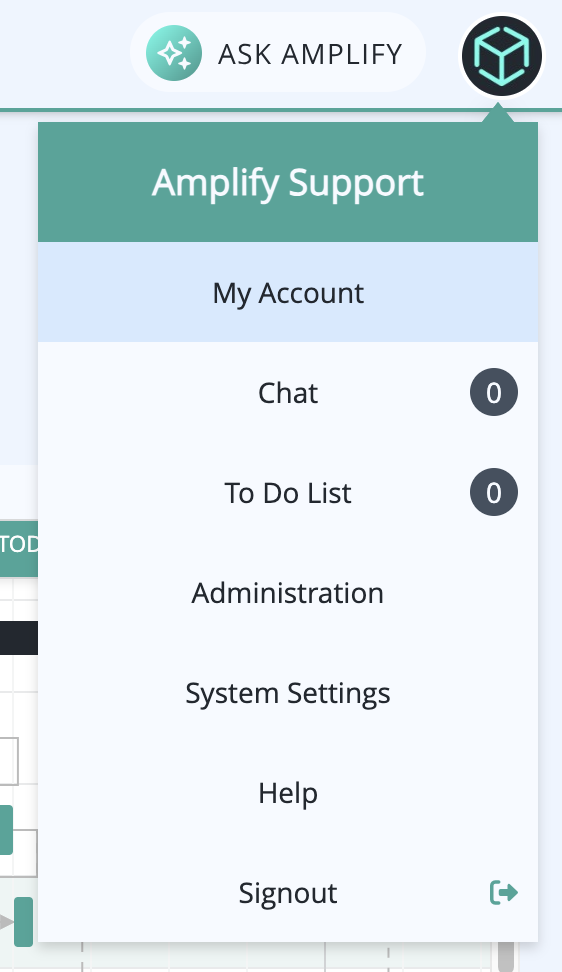This screenshot has height=972, width=562.
Task: Click the To Do List count badge
Action: pyautogui.click(x=494, y=492)
